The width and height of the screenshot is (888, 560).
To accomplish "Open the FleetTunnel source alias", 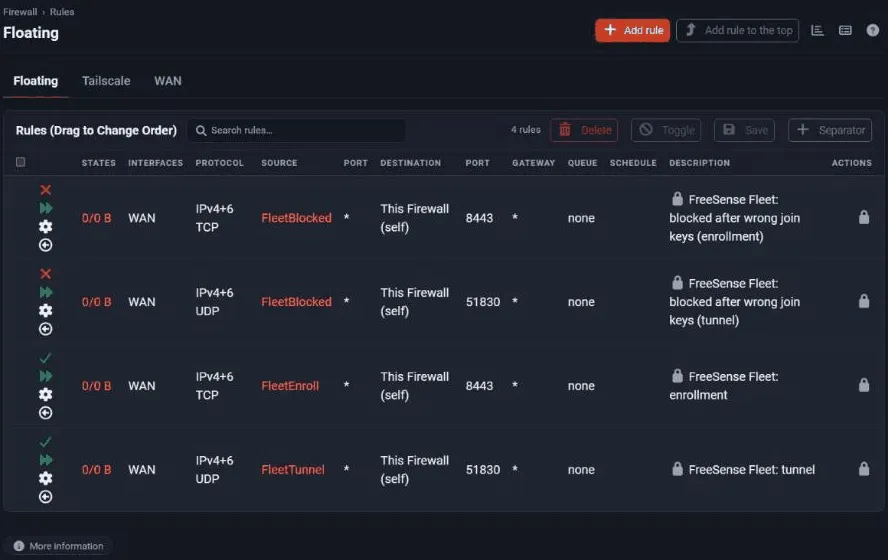I will [293, 469].
